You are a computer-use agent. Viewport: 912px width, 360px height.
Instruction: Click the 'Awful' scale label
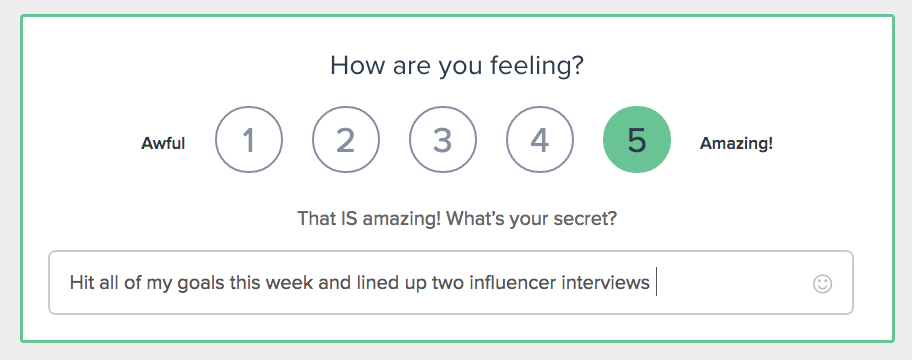point(163,143)
